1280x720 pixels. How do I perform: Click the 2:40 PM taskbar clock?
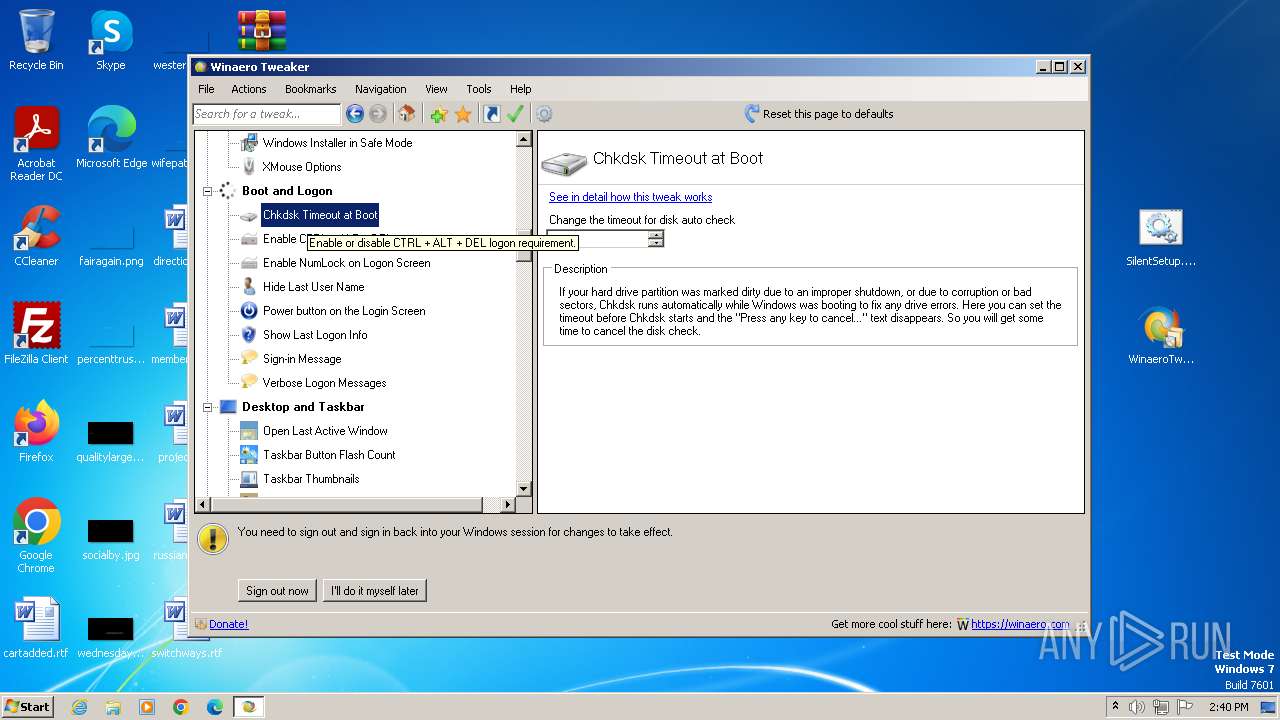pyautogui.click(x=1229, y=707)
